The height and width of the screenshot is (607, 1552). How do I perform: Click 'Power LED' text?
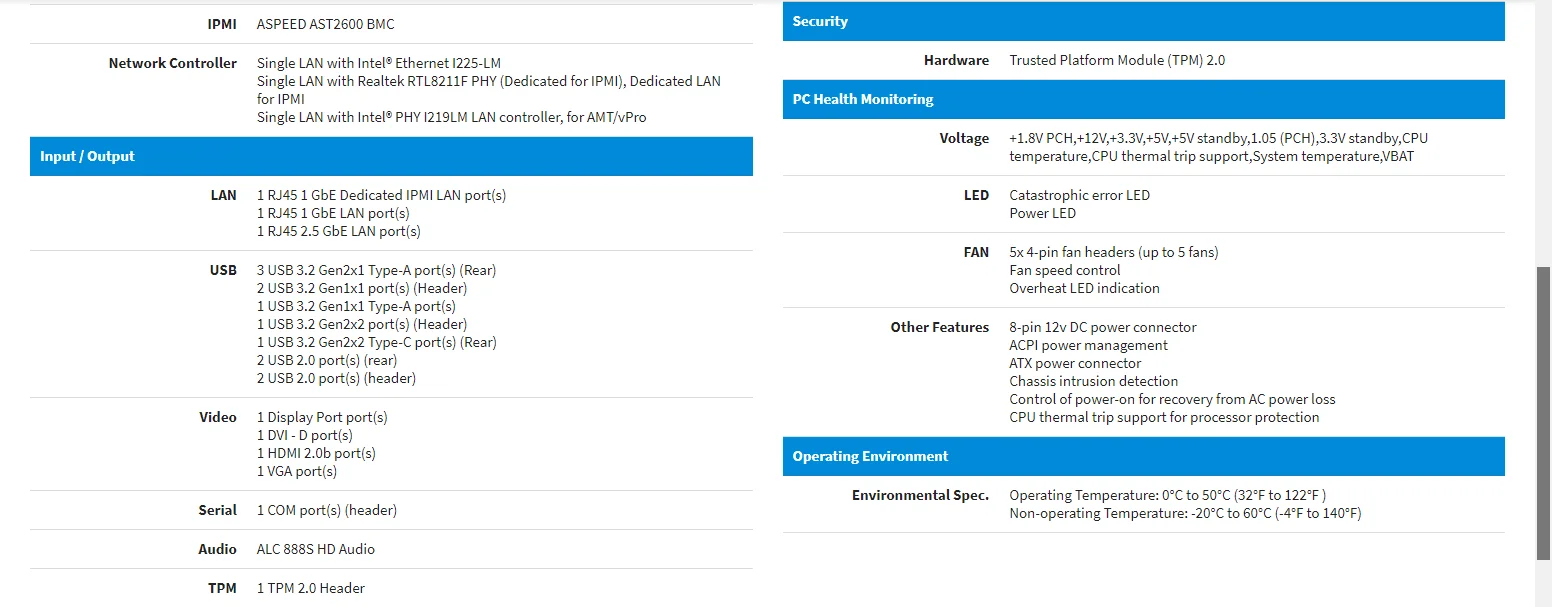[x=1043, y=213]
